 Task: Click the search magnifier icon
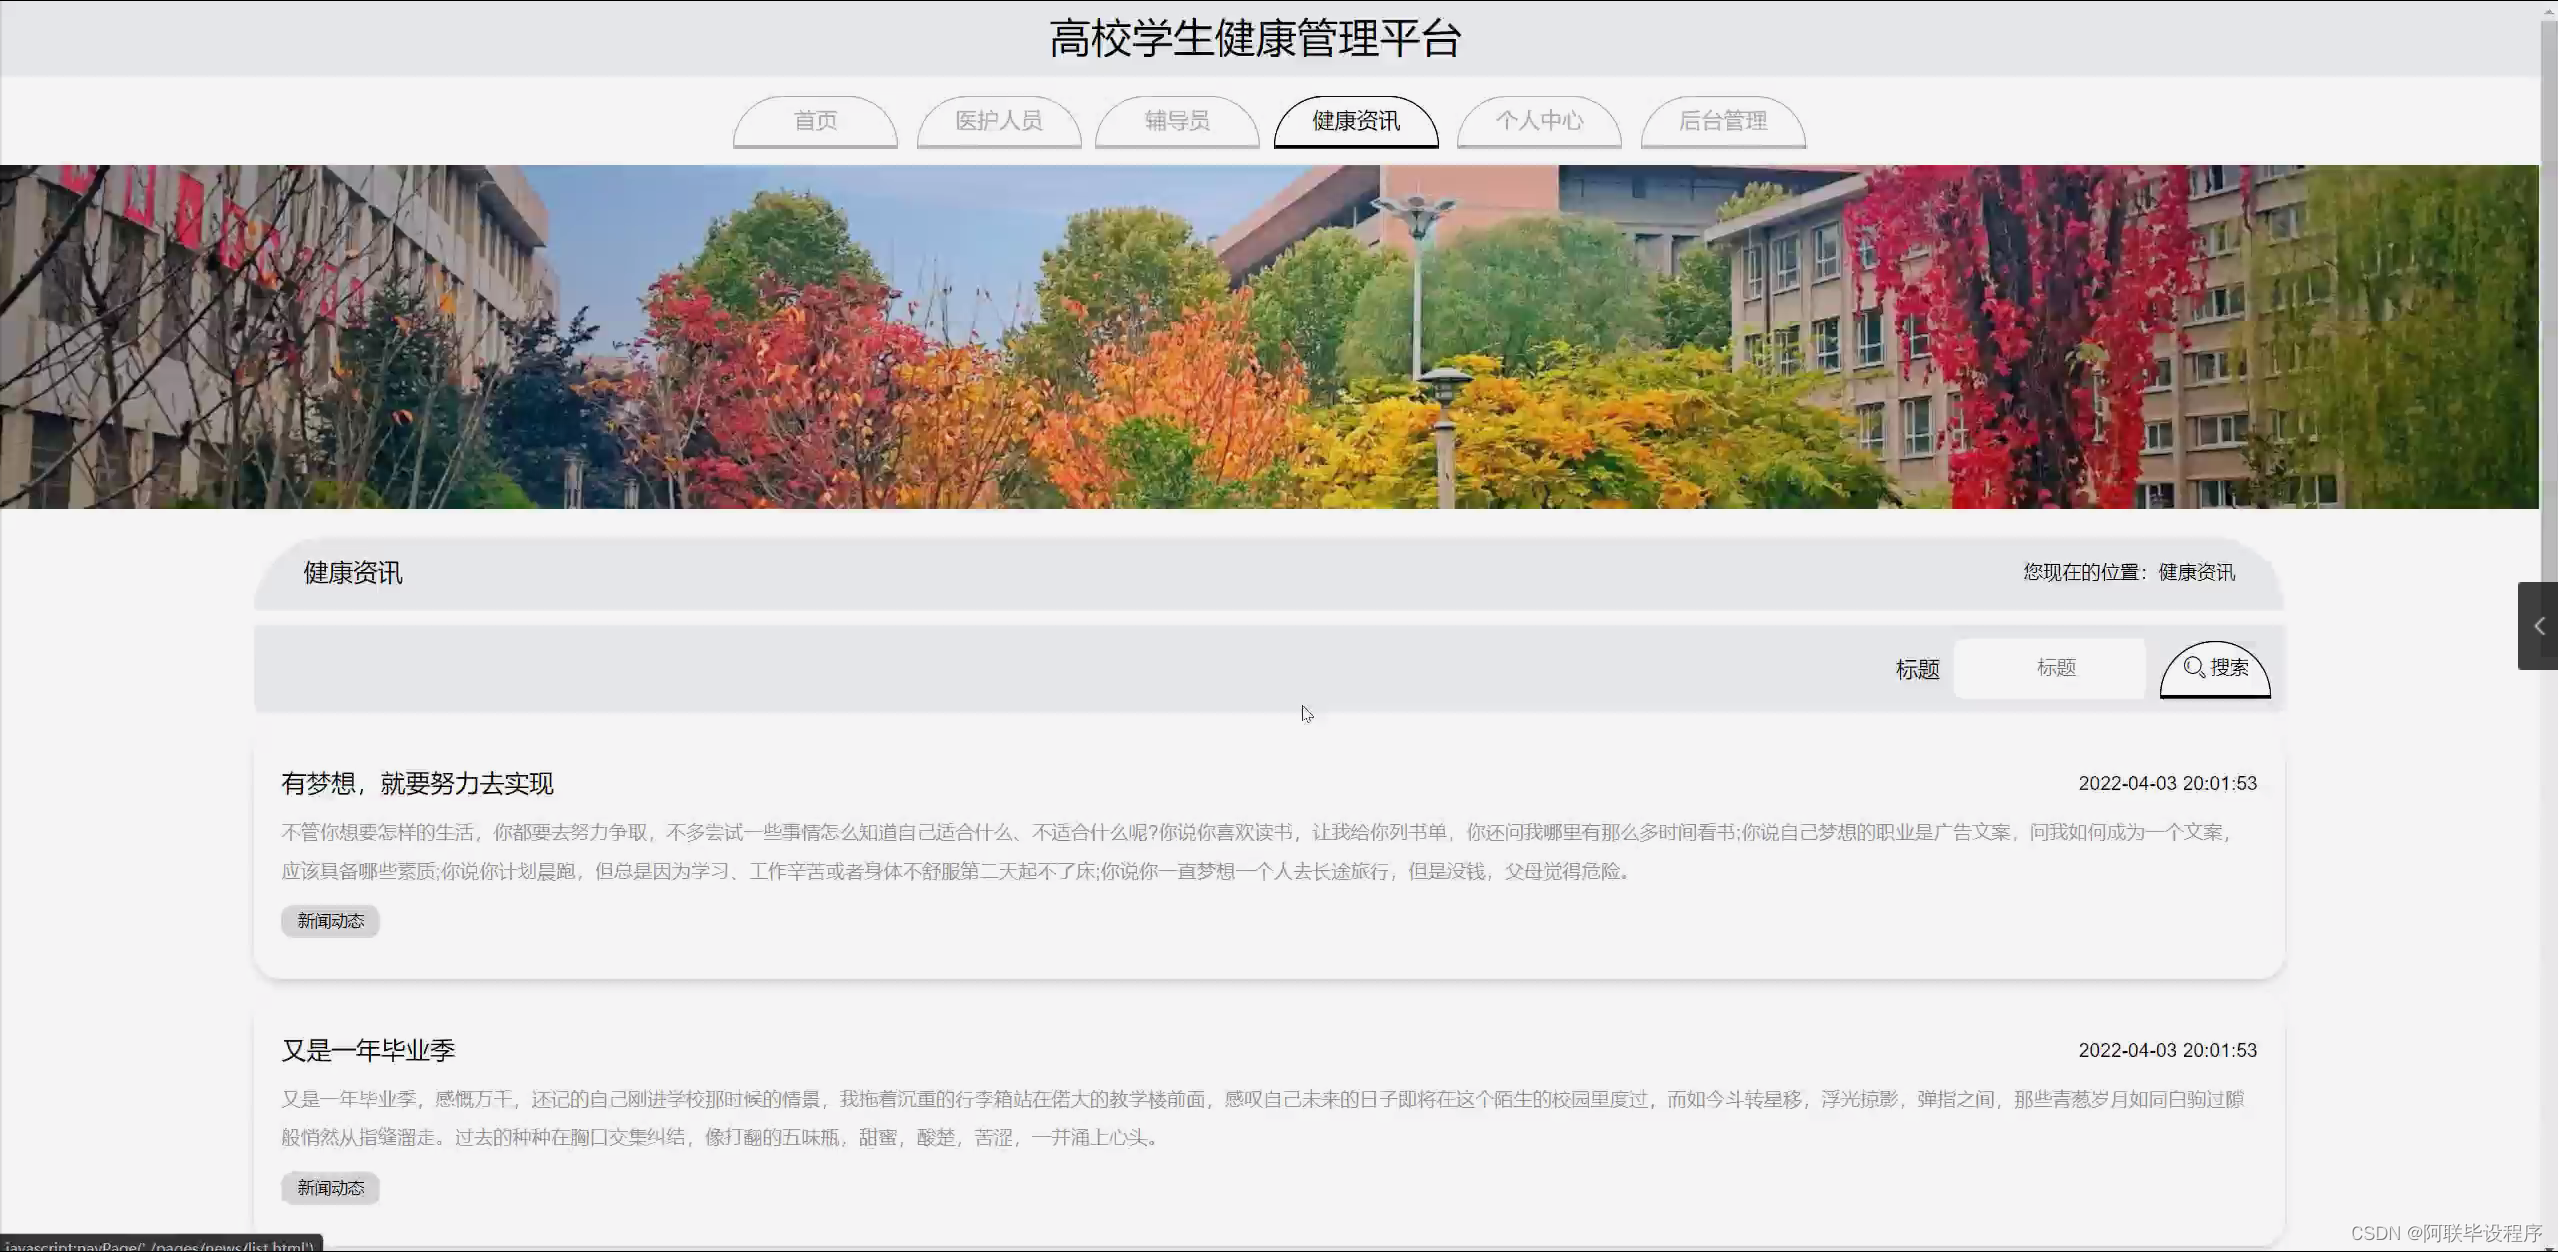[x=2196, y=668]
